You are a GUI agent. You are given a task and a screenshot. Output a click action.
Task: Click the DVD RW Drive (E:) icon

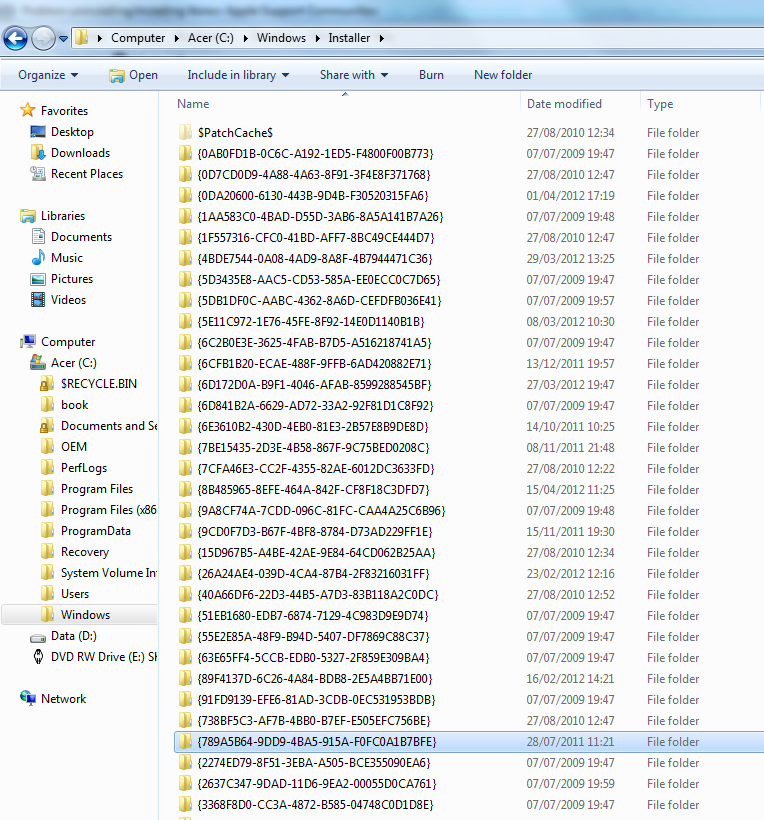click(x=38, y=656)
